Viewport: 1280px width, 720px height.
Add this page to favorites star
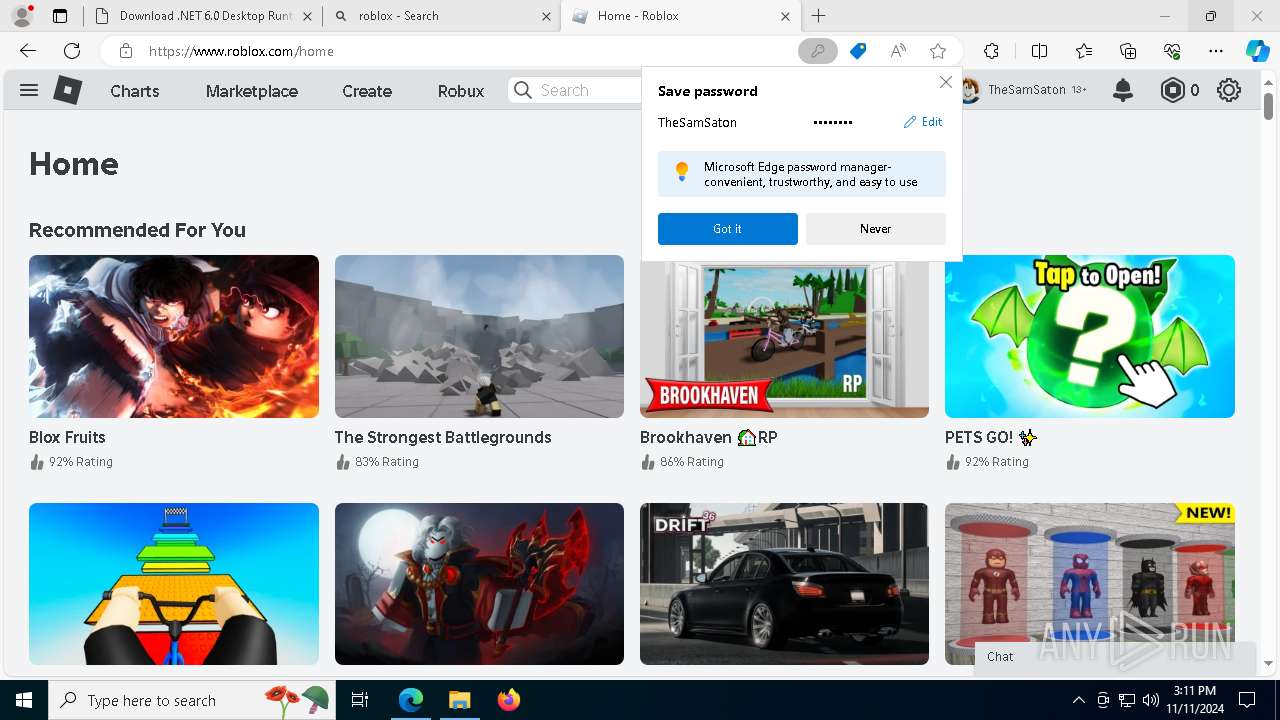coord(938,51)
